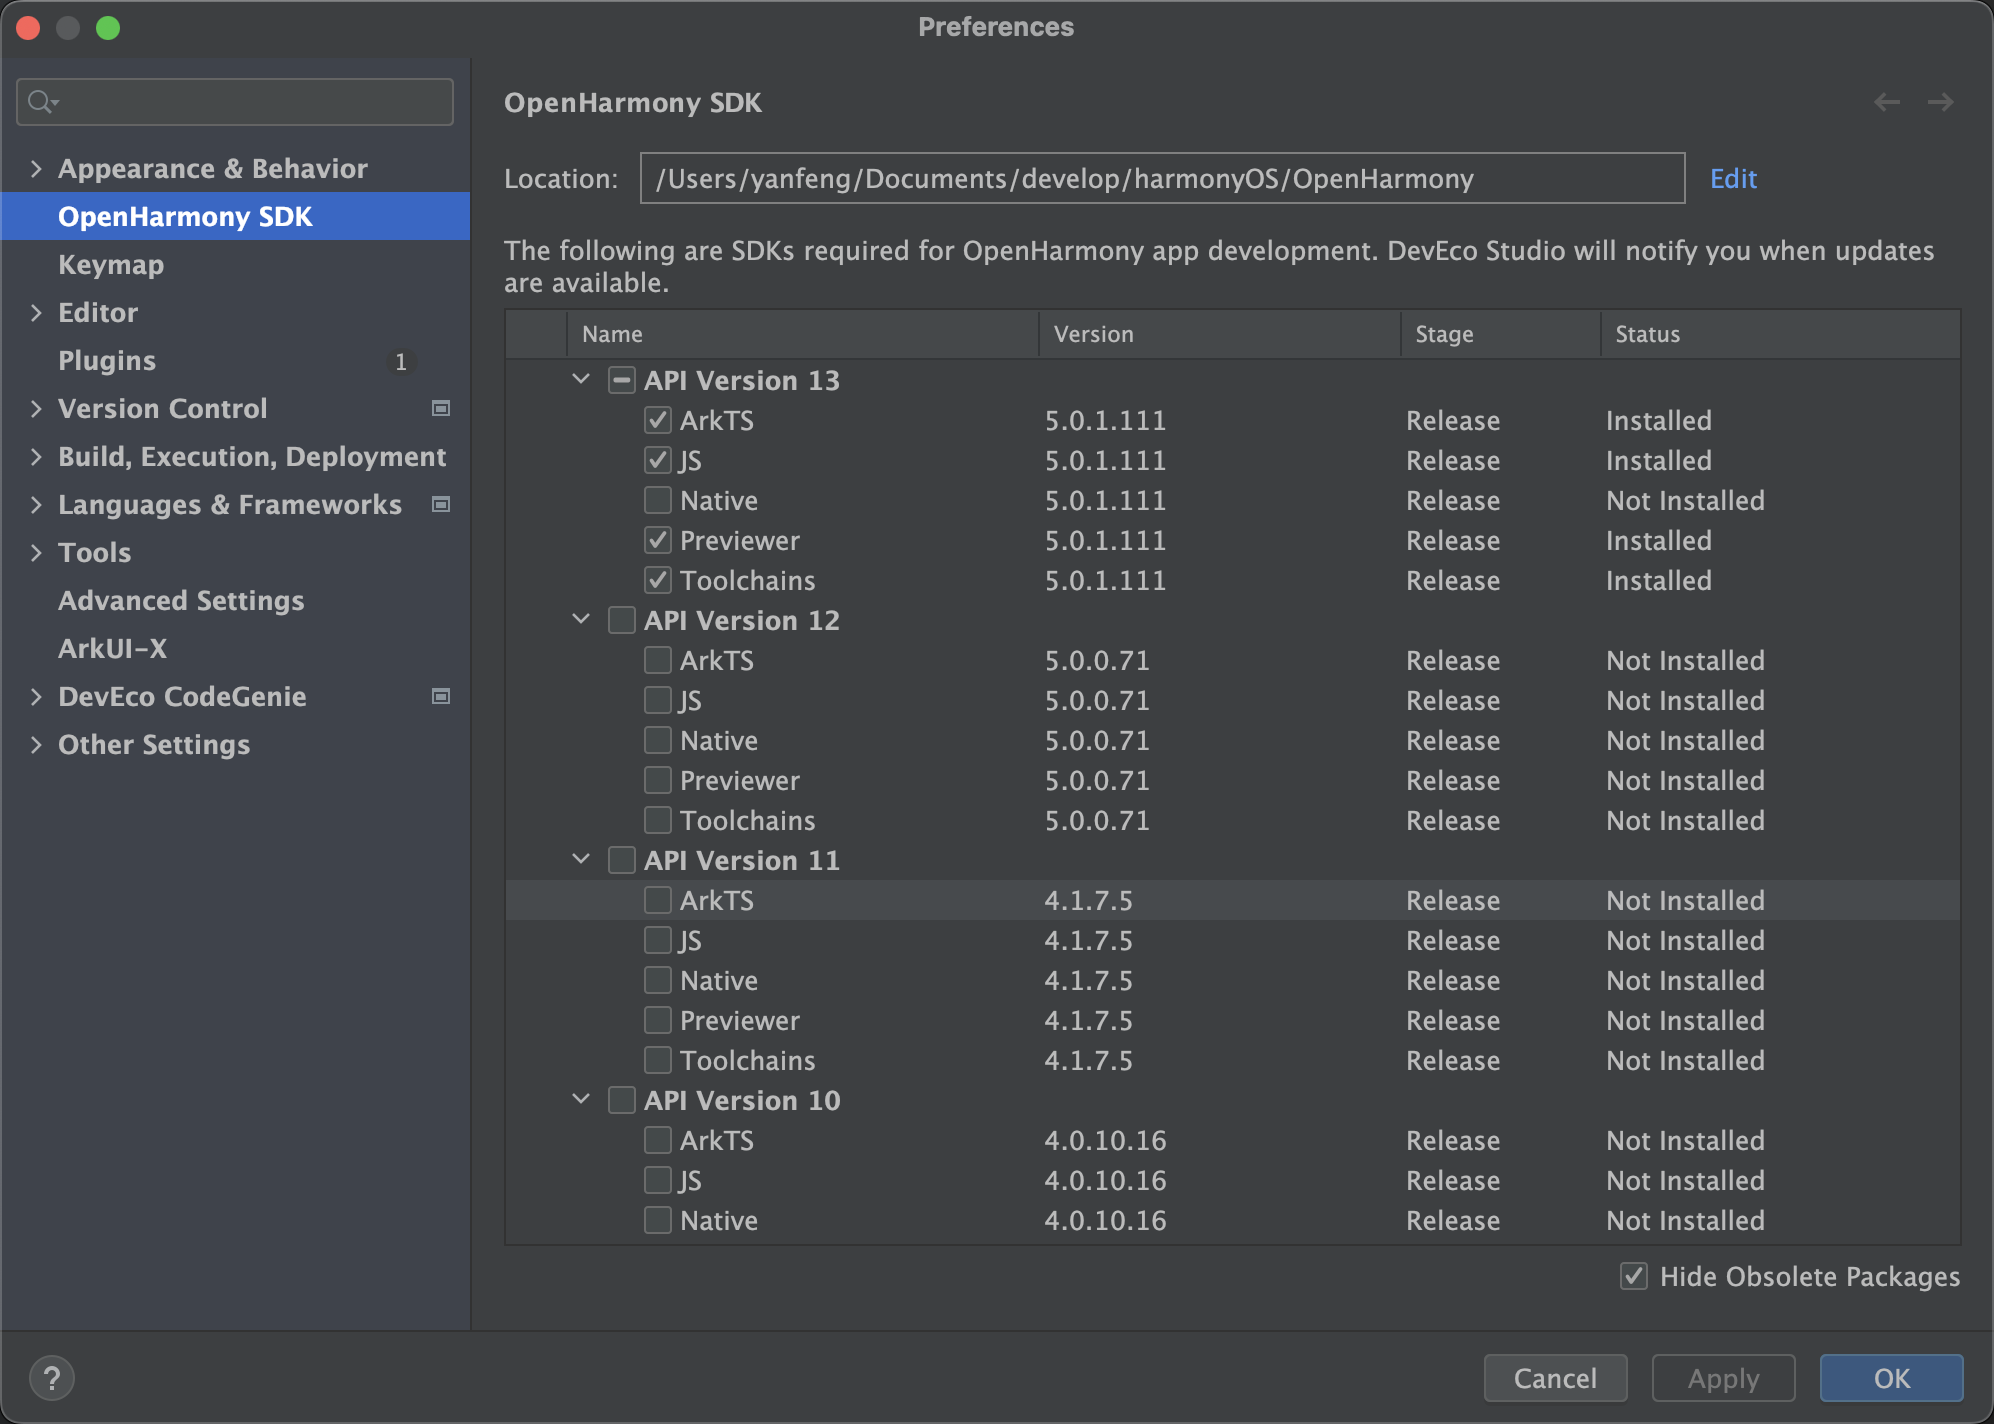
Task: Click the API Version 12 label
Action: [x=742, y=620]
